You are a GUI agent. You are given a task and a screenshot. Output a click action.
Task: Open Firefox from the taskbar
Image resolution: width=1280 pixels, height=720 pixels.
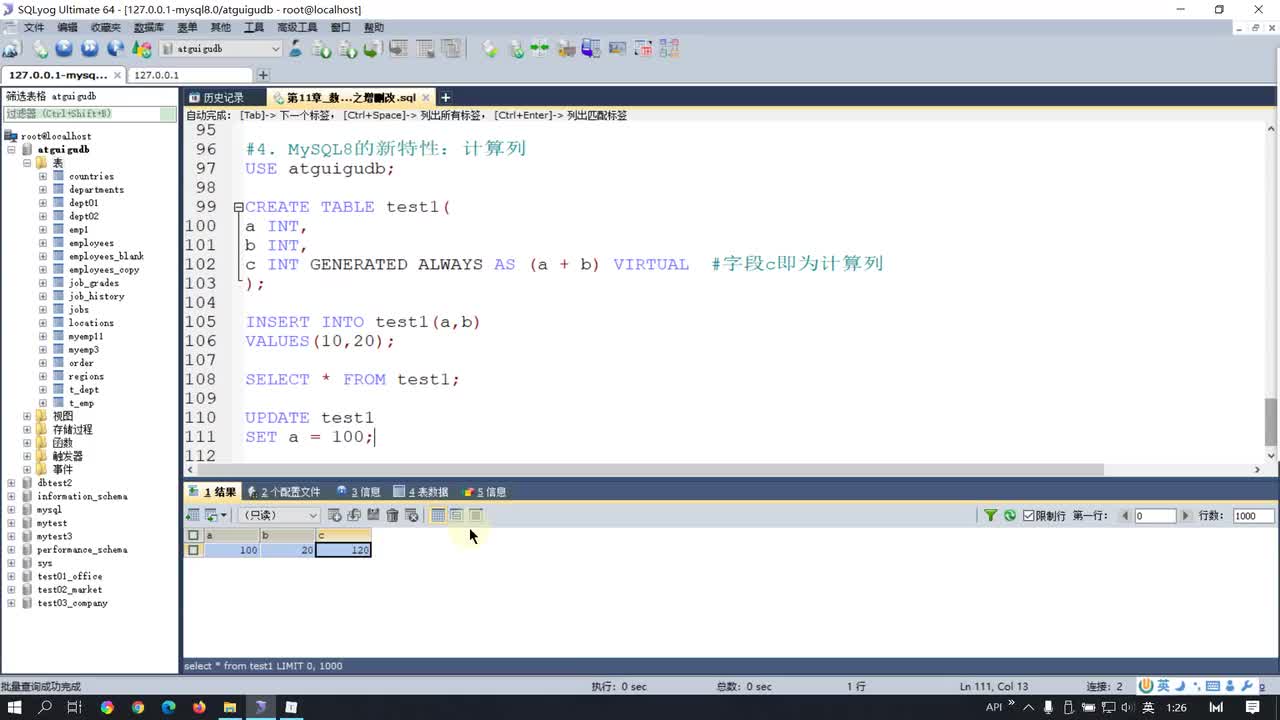[x=199, y=707]
